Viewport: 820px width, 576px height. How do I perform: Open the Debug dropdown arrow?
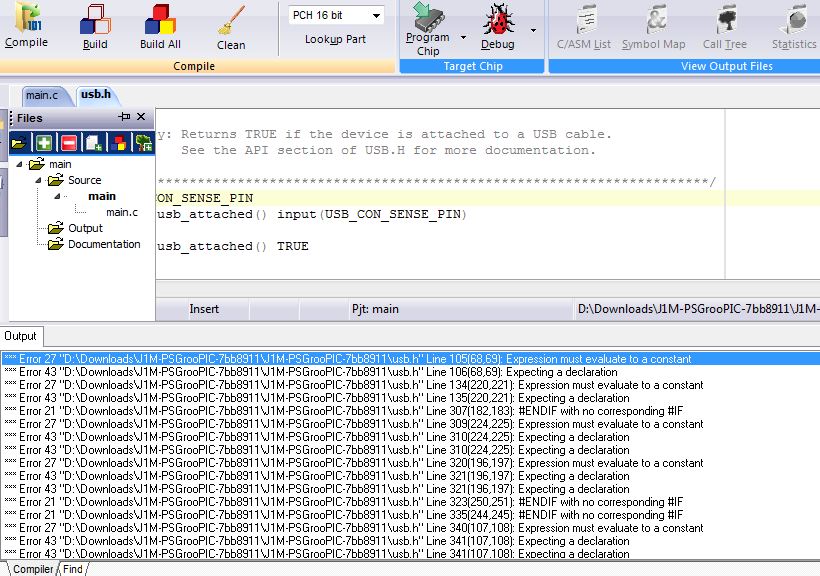(533, 31)
